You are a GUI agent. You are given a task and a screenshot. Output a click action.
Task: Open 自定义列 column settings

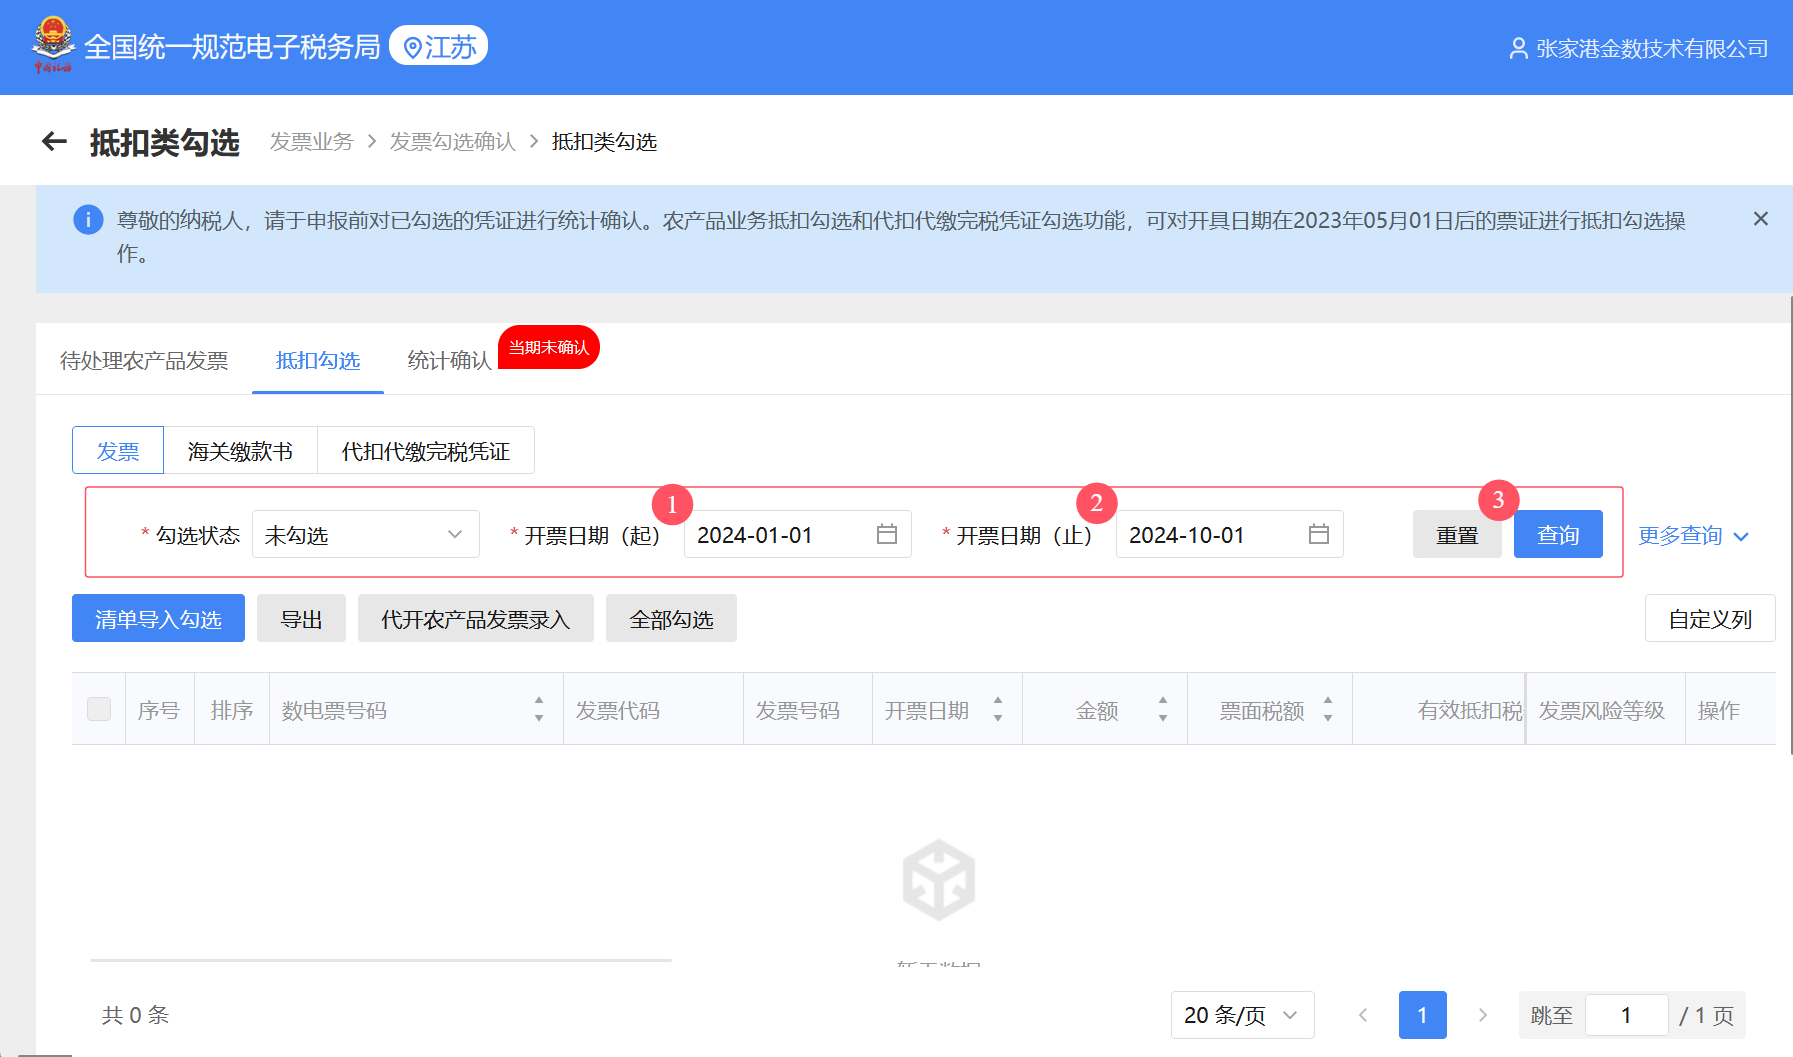(x=1710, y=618)
